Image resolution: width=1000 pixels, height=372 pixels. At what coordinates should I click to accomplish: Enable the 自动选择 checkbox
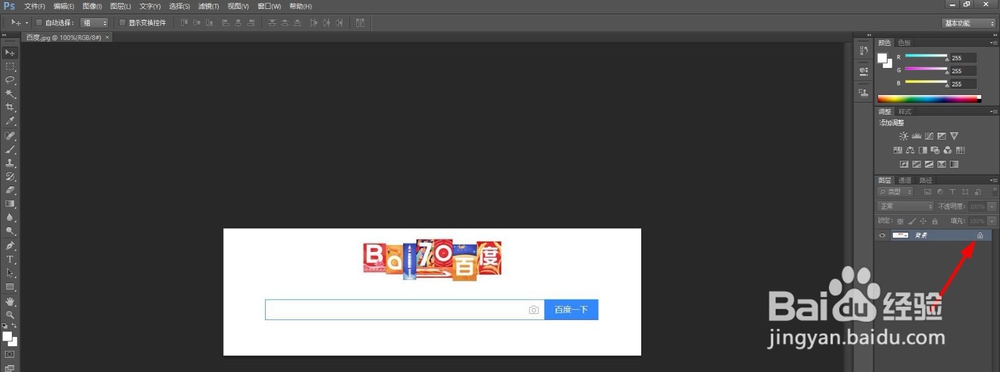tap(39, 23)
